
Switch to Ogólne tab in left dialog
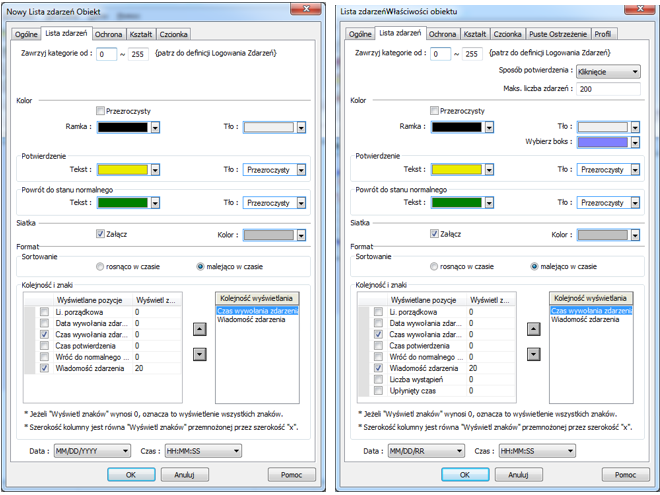pos(26,34)
